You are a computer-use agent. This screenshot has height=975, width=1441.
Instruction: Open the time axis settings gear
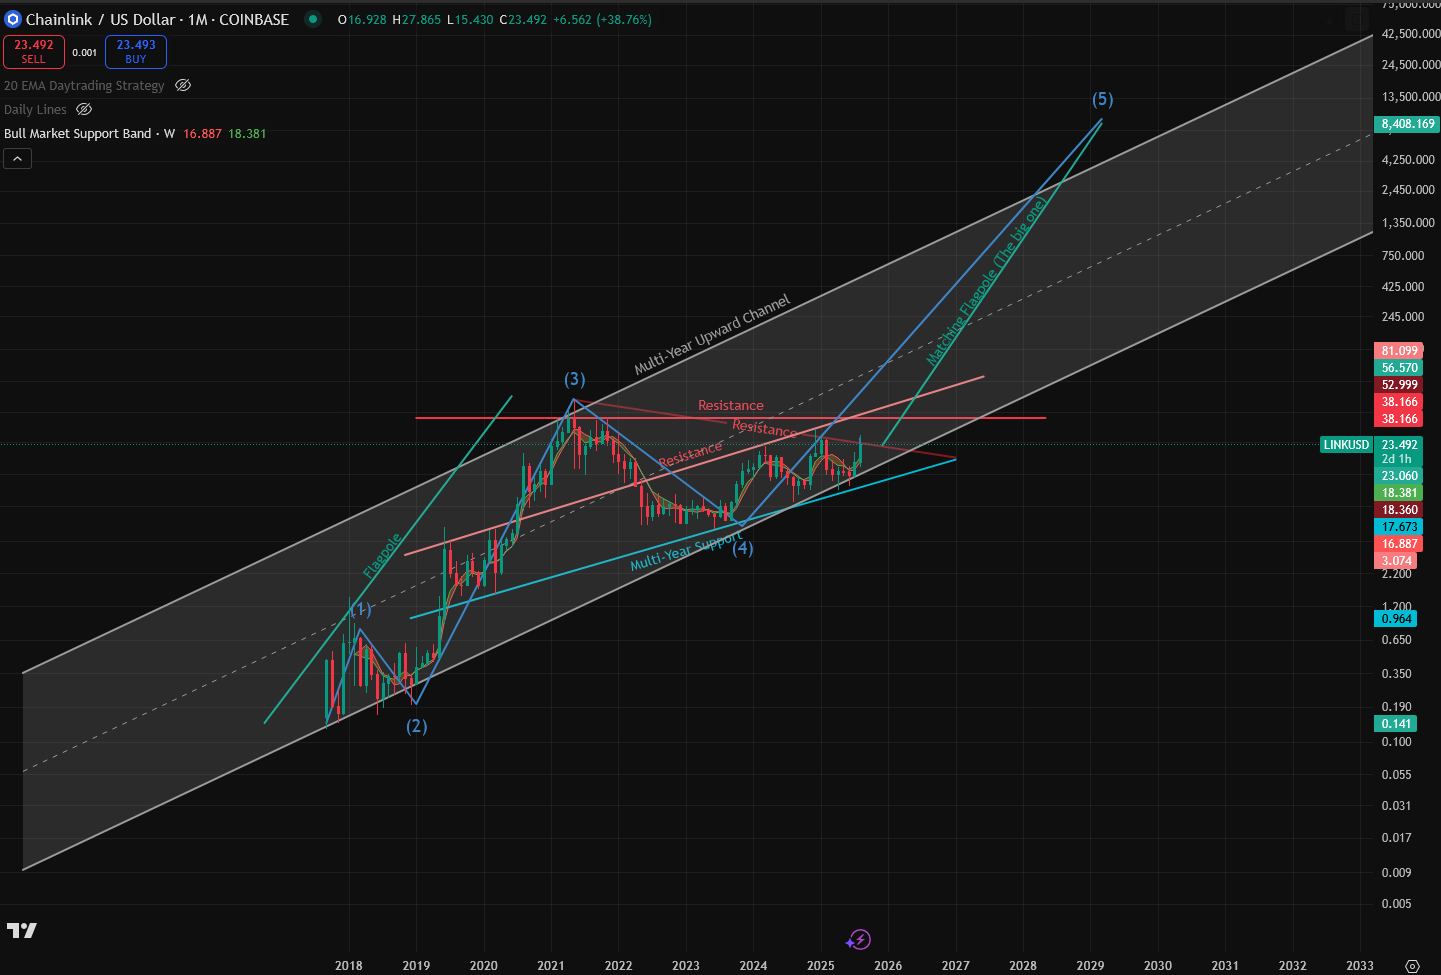[x=1412, y=965]
